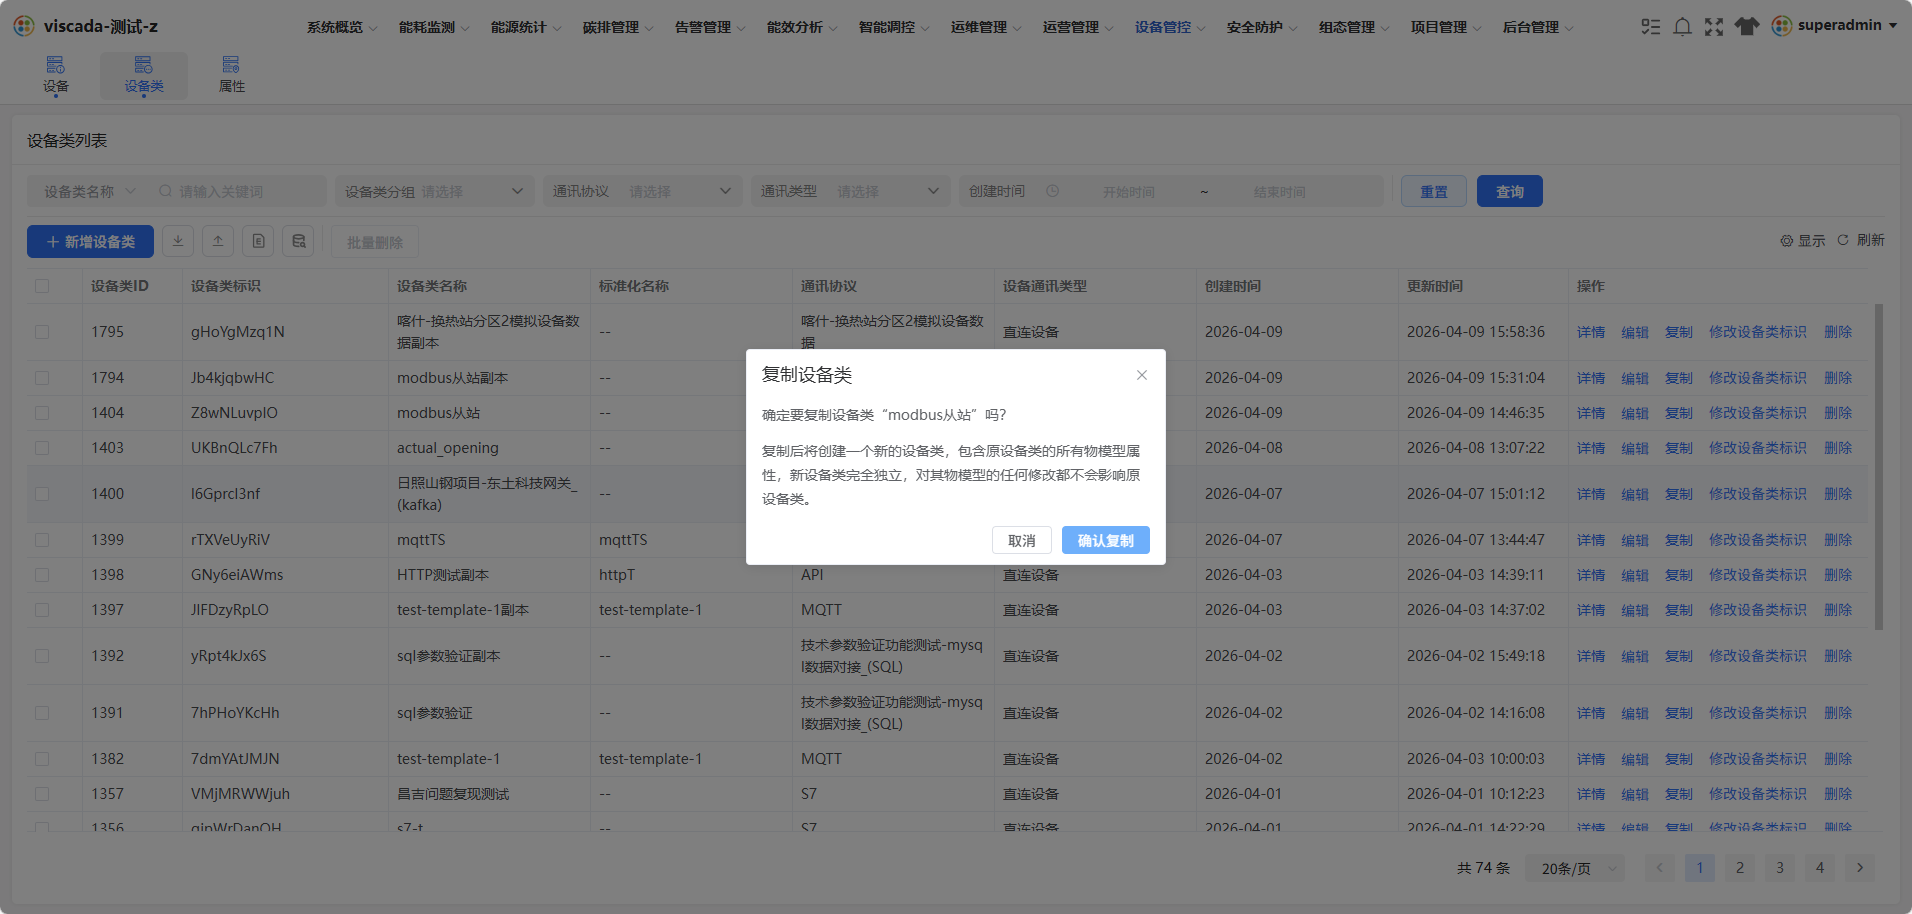1912x914 pixels.
Task: Click the 取消 button in dialog
Action: (x=1022, y=540)
